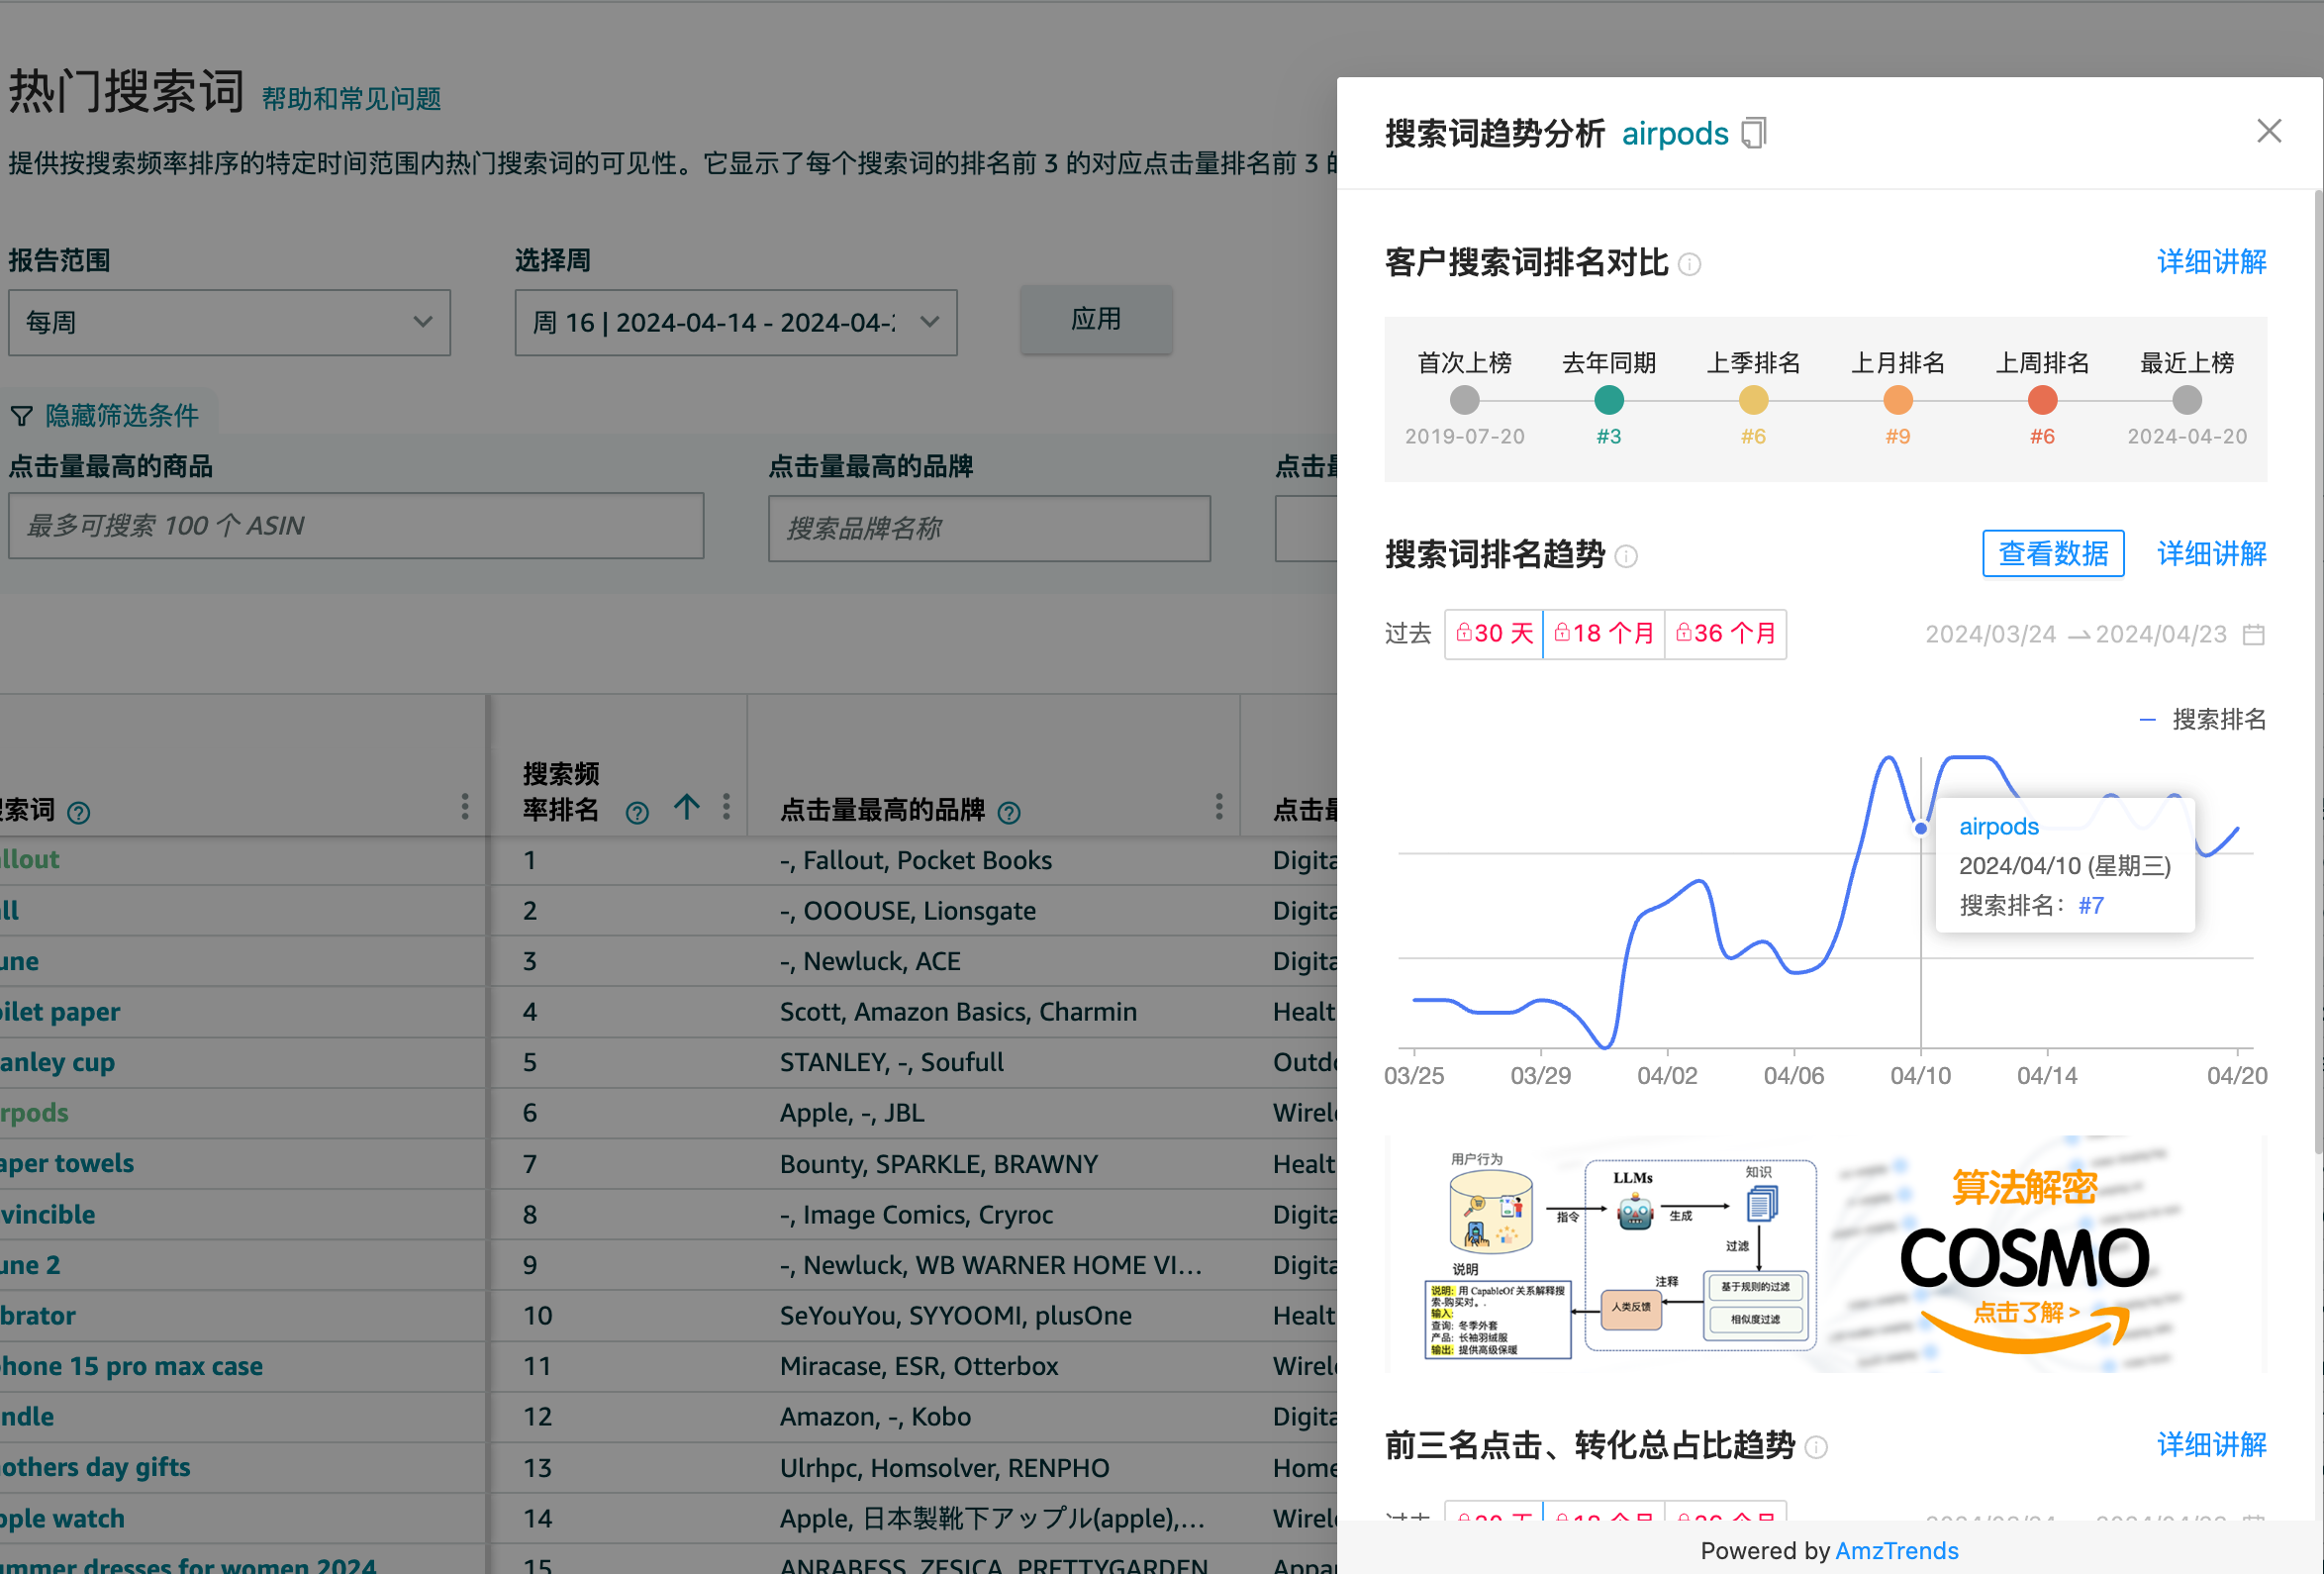
Task: Click the trend date range 2024/03/24 field
Action: (1990, 634)
